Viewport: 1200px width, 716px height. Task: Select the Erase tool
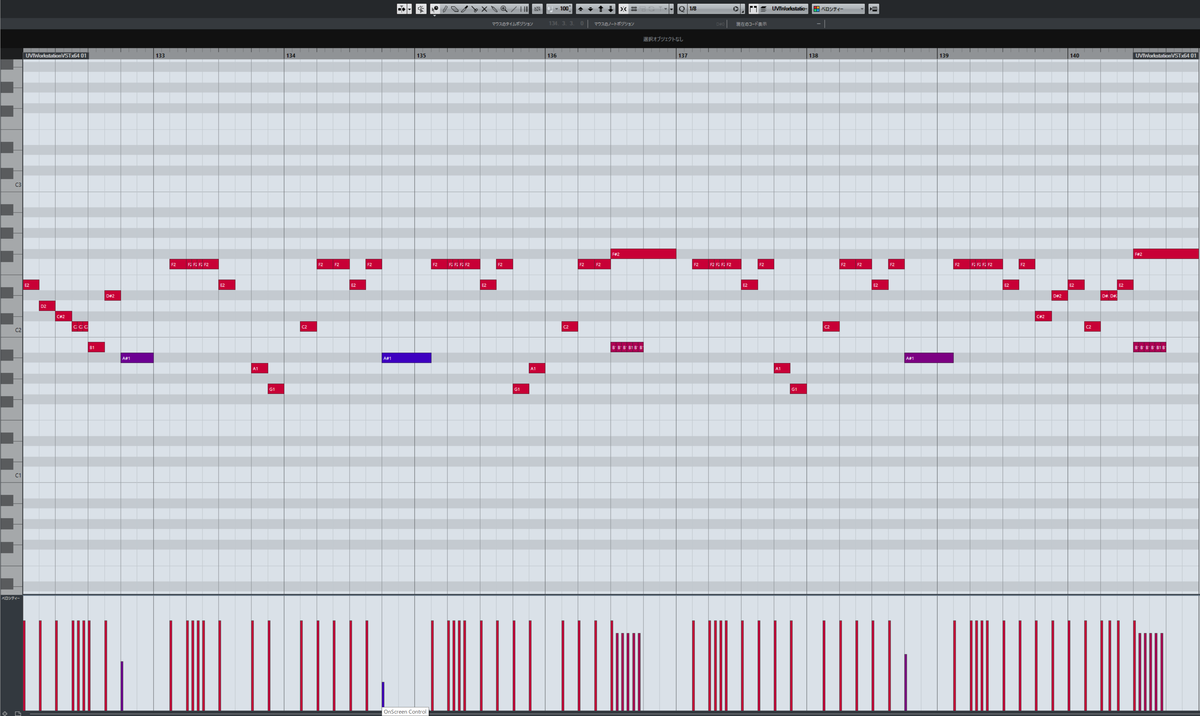coord(455,8)
